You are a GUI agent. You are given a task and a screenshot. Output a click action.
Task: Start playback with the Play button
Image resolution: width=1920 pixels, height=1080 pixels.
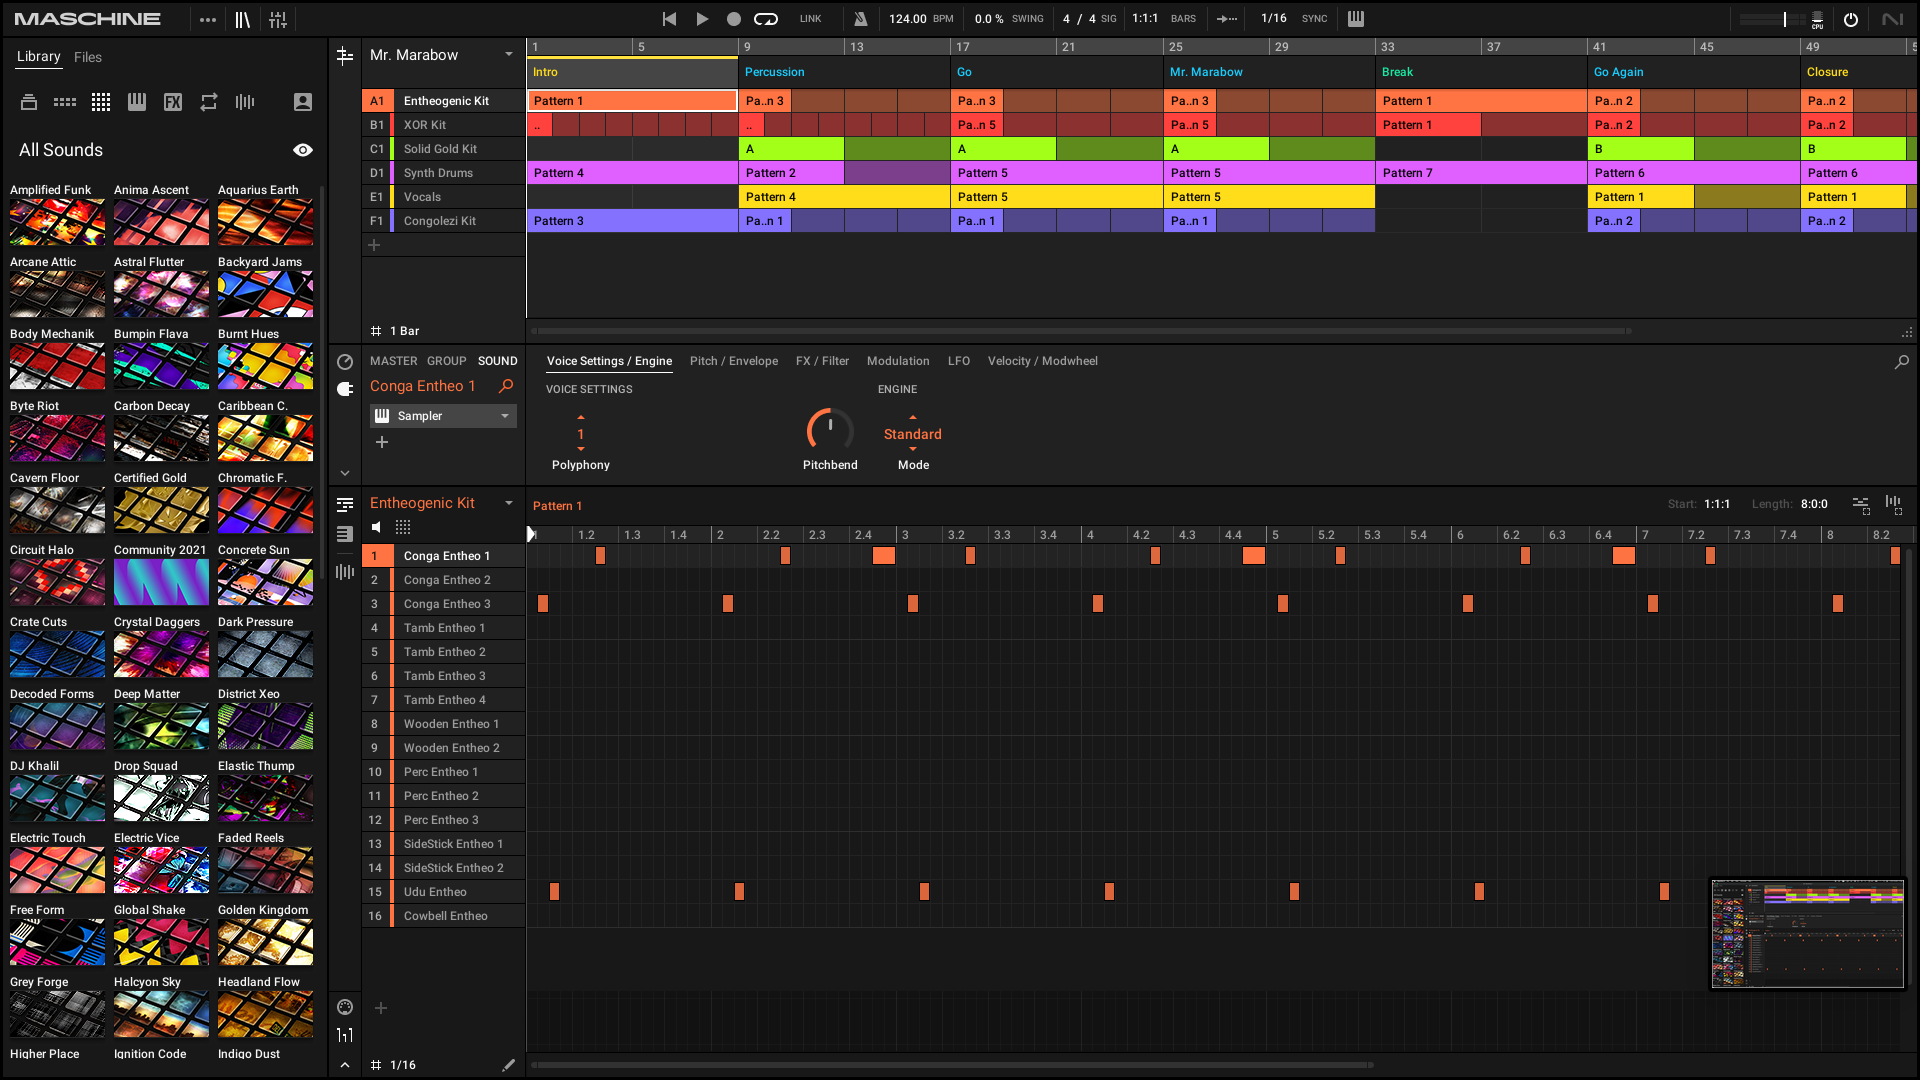[x=702, y=19]
